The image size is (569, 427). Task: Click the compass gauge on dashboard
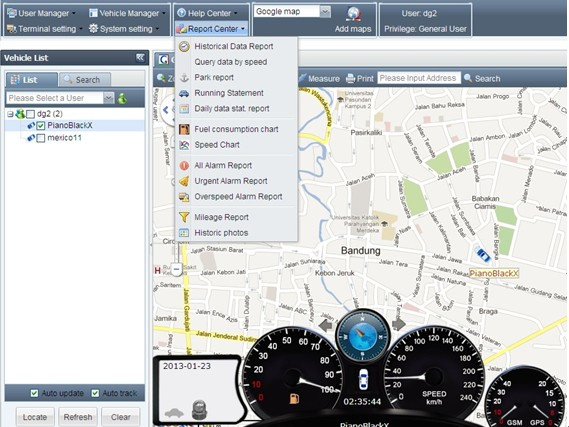[x=363, y=336]
